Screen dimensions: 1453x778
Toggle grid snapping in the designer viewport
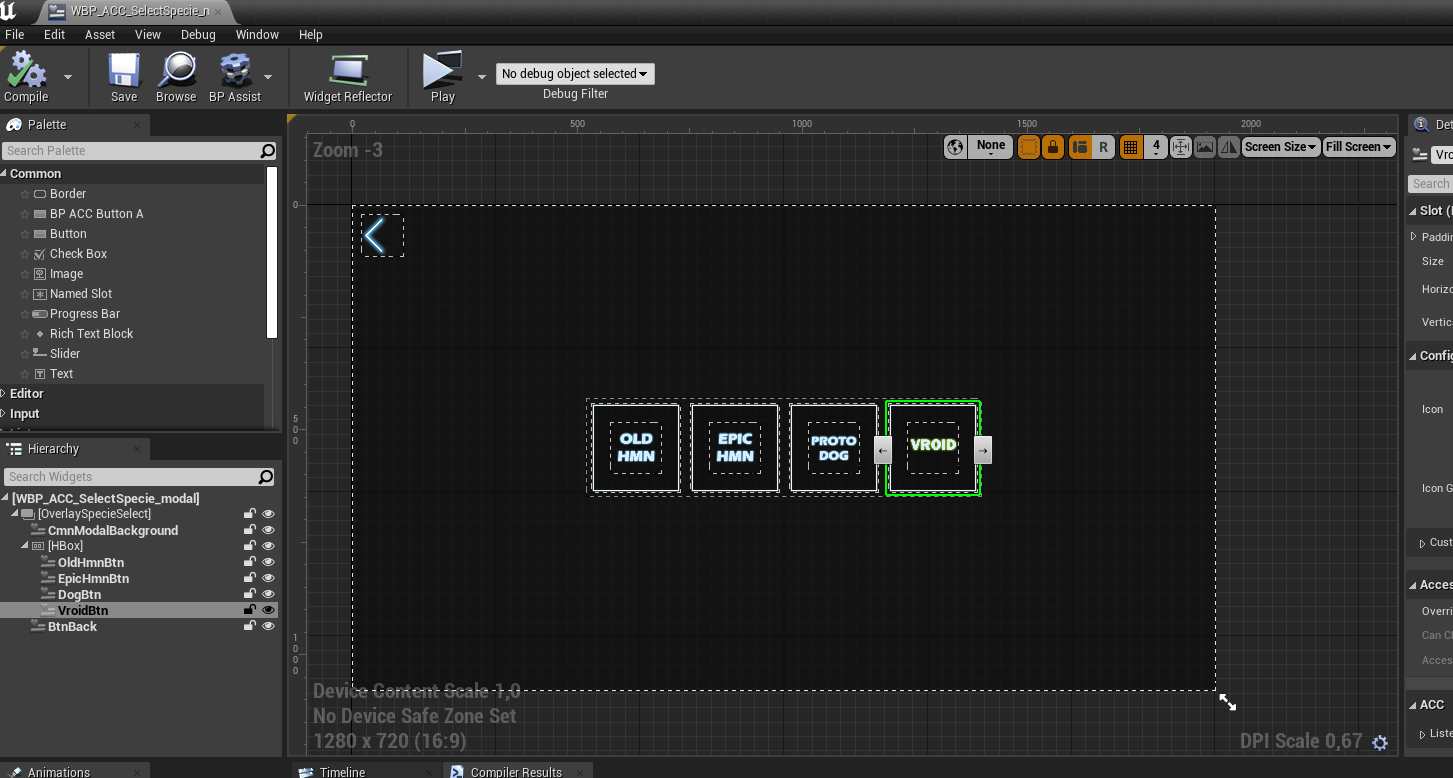1131,147
